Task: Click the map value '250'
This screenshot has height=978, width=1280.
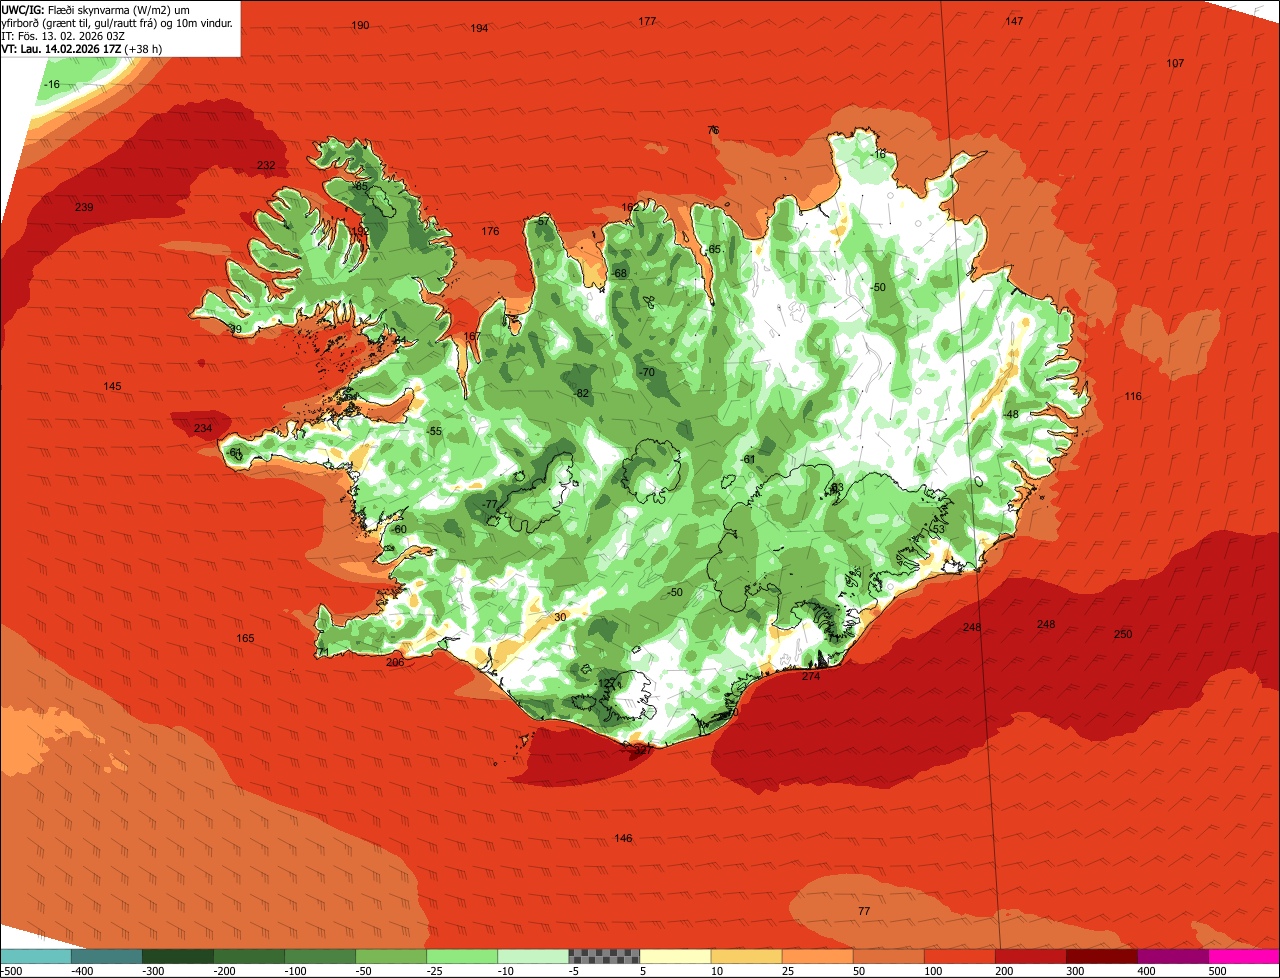Action: click(x=1123, y=634)
